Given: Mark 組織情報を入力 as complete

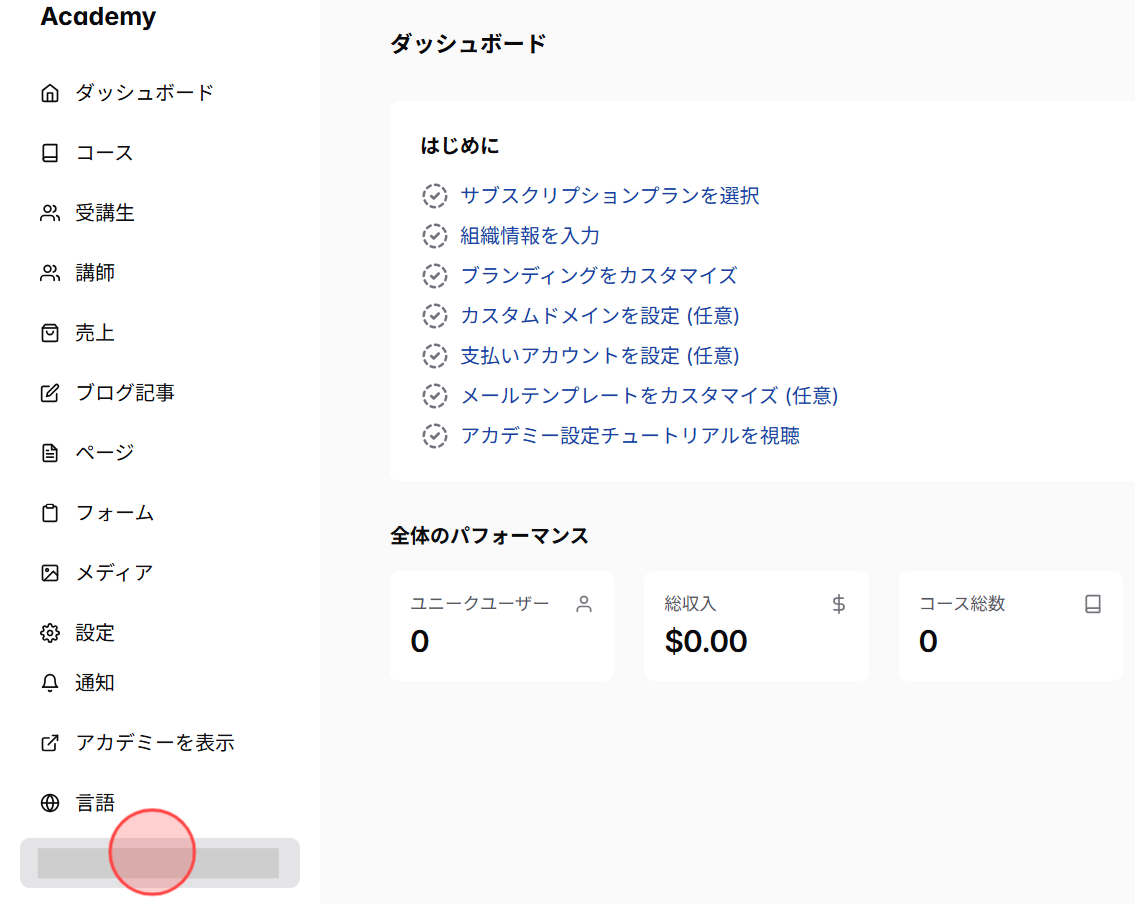Looking at the screenshot, I should (x=434, y=236).
